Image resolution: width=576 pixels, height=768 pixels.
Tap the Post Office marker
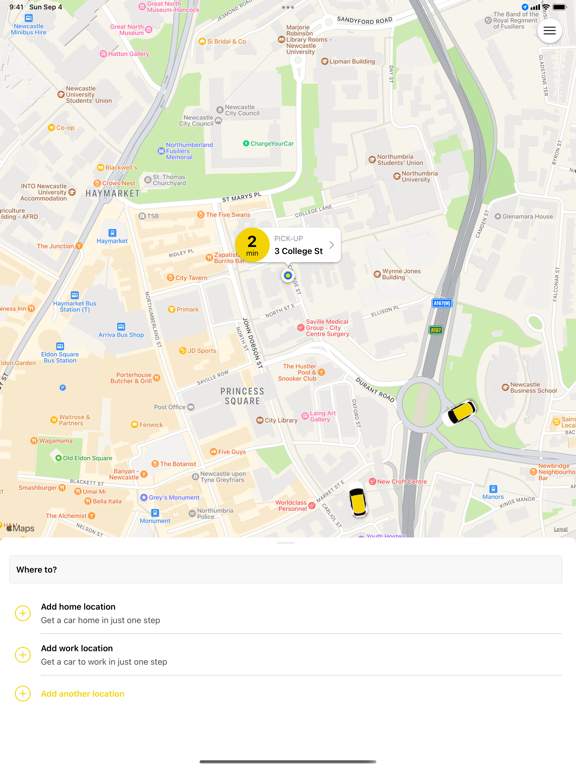[191, 407]
